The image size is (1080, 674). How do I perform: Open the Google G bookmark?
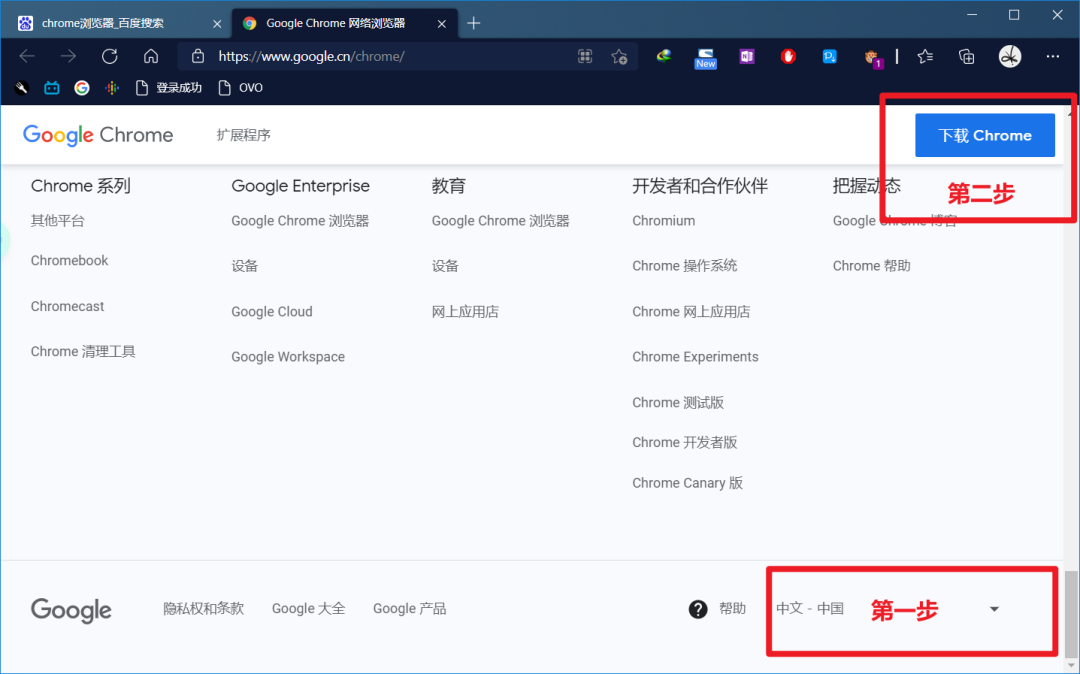pyautogui.click(x=82, y=87)
